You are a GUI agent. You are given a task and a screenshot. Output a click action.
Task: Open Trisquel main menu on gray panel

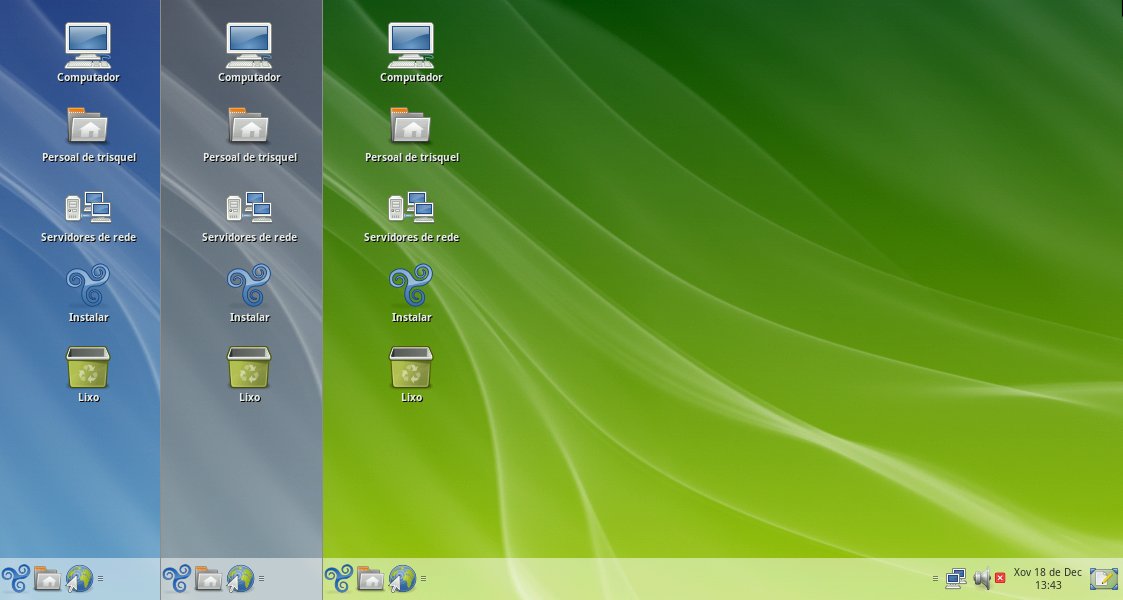(177, 579)
